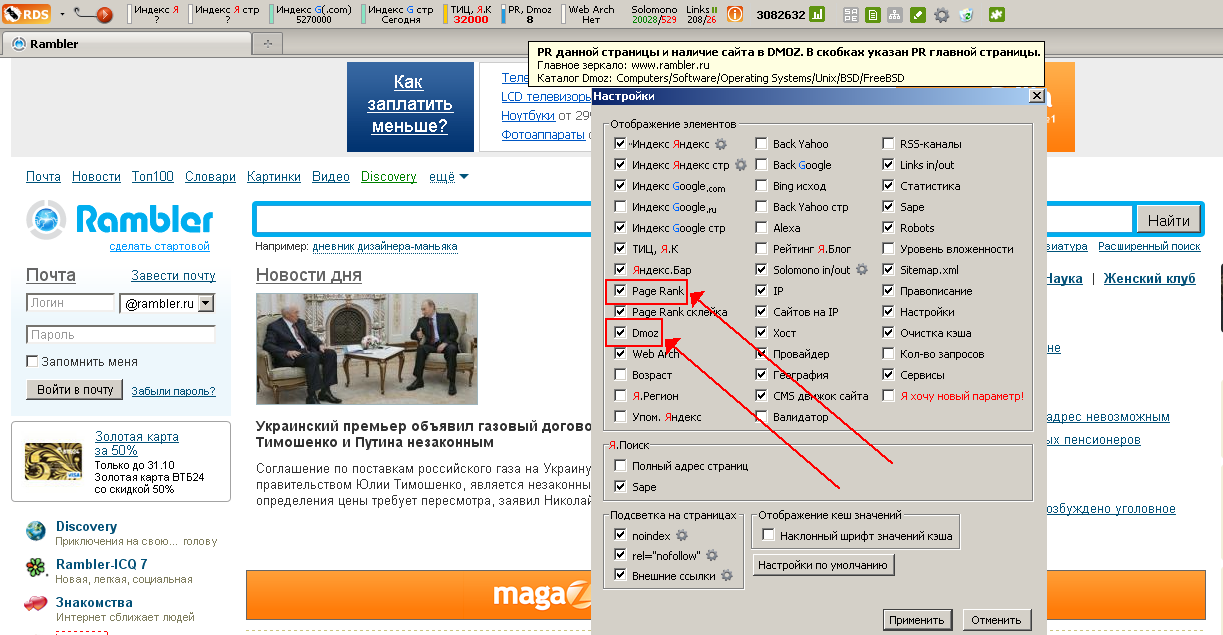
Task: Open the gear beside rel="nofollow" option
Action: (x=712, y=555)
